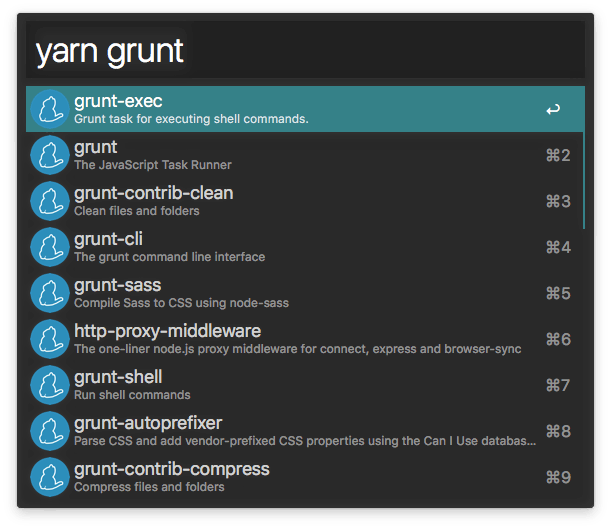The width and height of the screenshot is (611, 529).
Task: Click 'Grunt task for executing shell commands.' subtitle
Action: coord(191,119)
